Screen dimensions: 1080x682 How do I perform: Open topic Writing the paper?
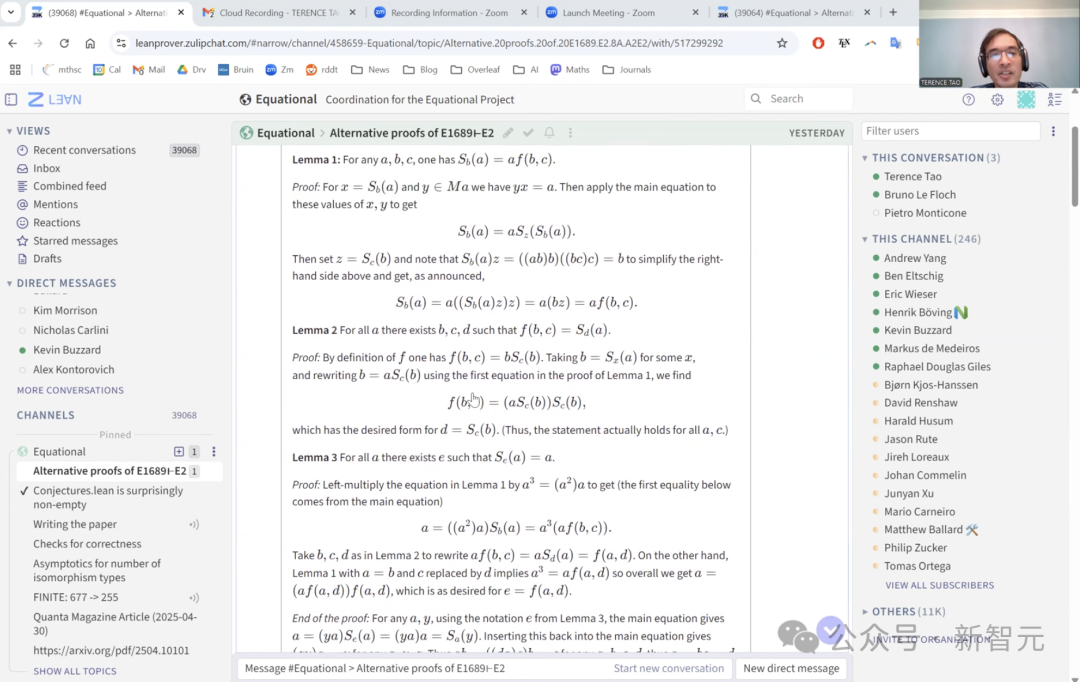[x=74, y=524]
